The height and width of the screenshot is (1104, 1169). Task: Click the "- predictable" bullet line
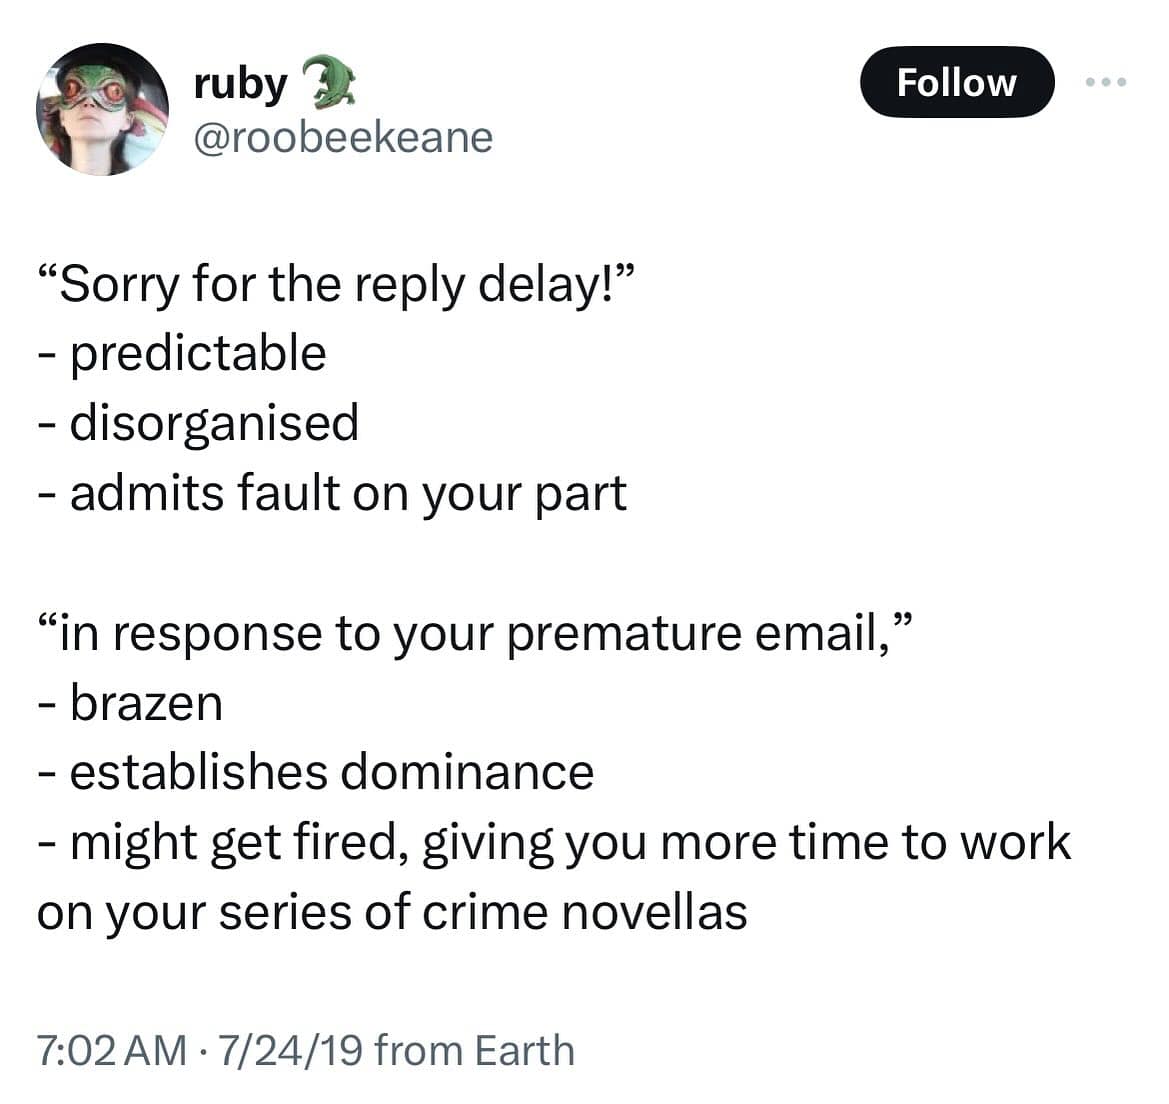[x=182, y=353]
